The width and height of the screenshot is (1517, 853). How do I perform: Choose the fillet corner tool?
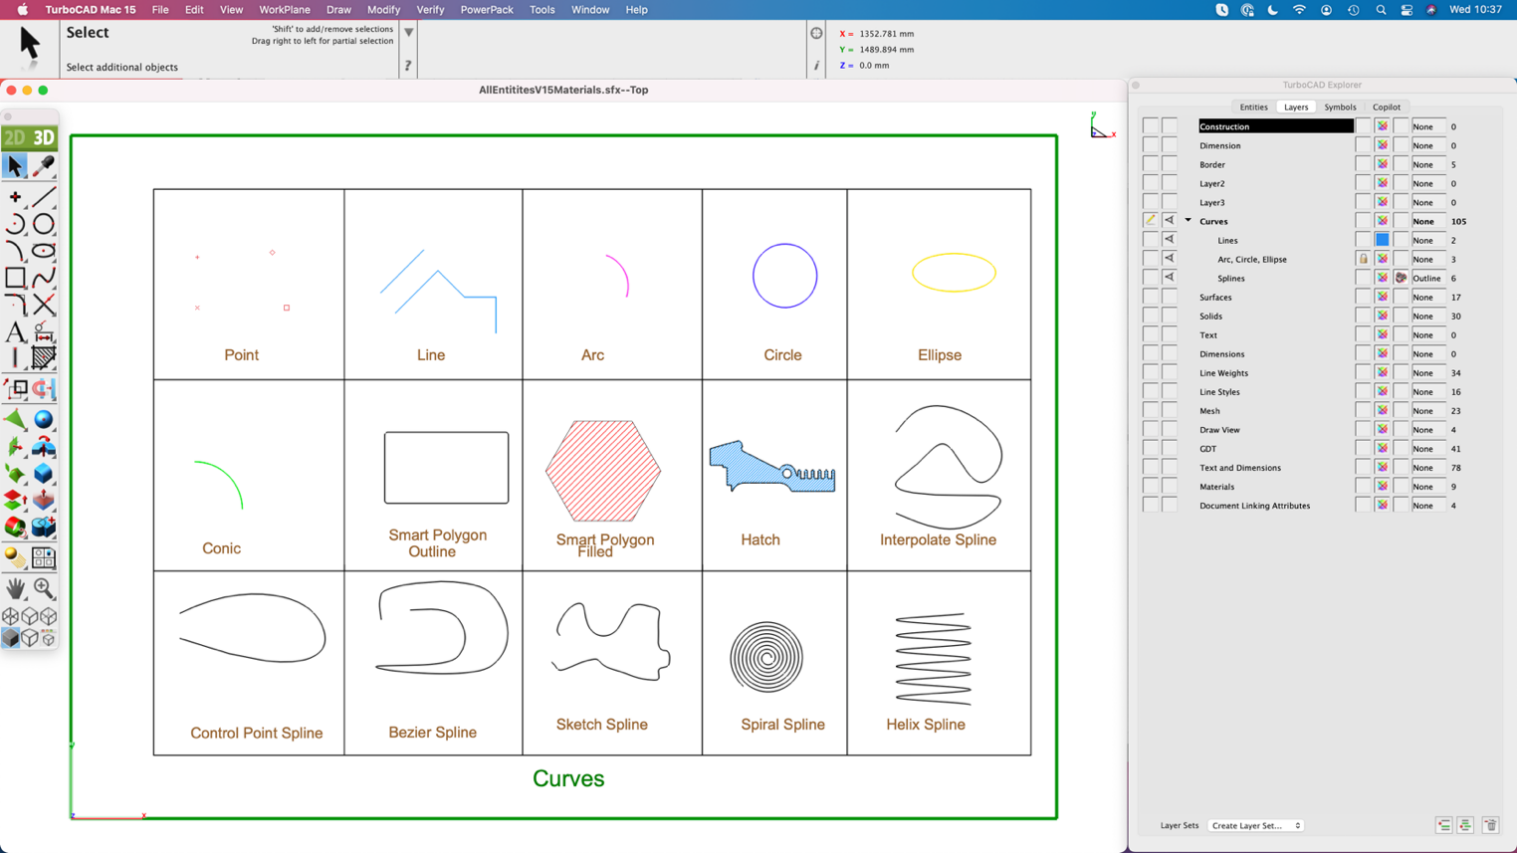click(15, 305)
